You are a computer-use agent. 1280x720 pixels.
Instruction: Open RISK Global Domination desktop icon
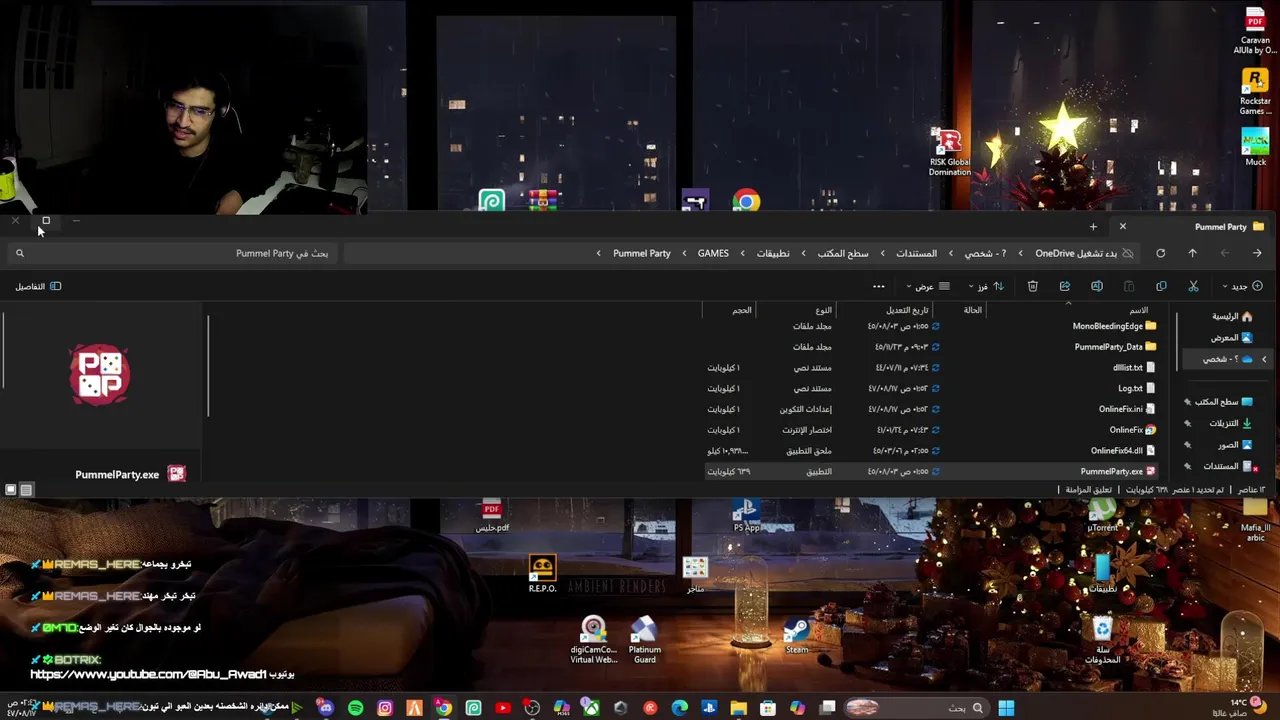click(949, 152)
